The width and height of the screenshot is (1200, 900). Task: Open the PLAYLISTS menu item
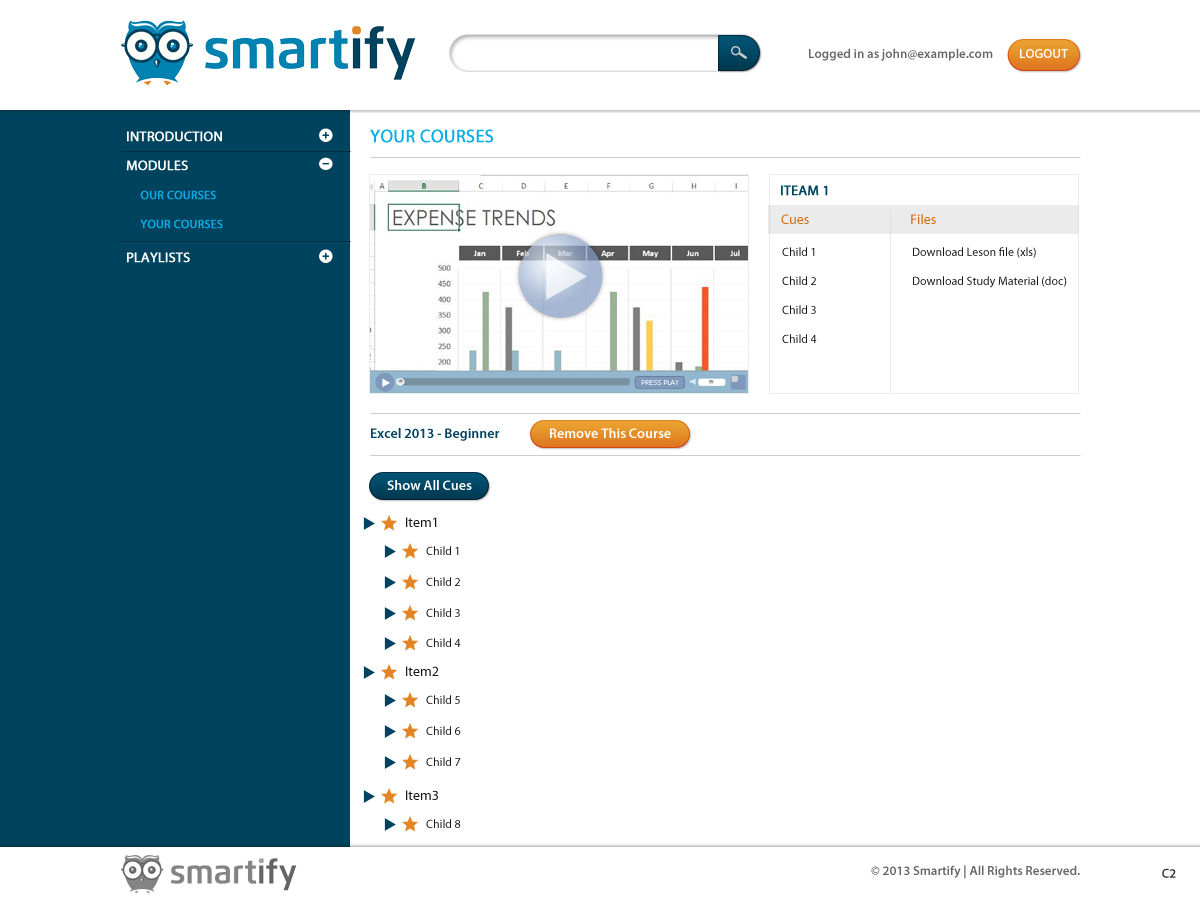click(158, 257)
